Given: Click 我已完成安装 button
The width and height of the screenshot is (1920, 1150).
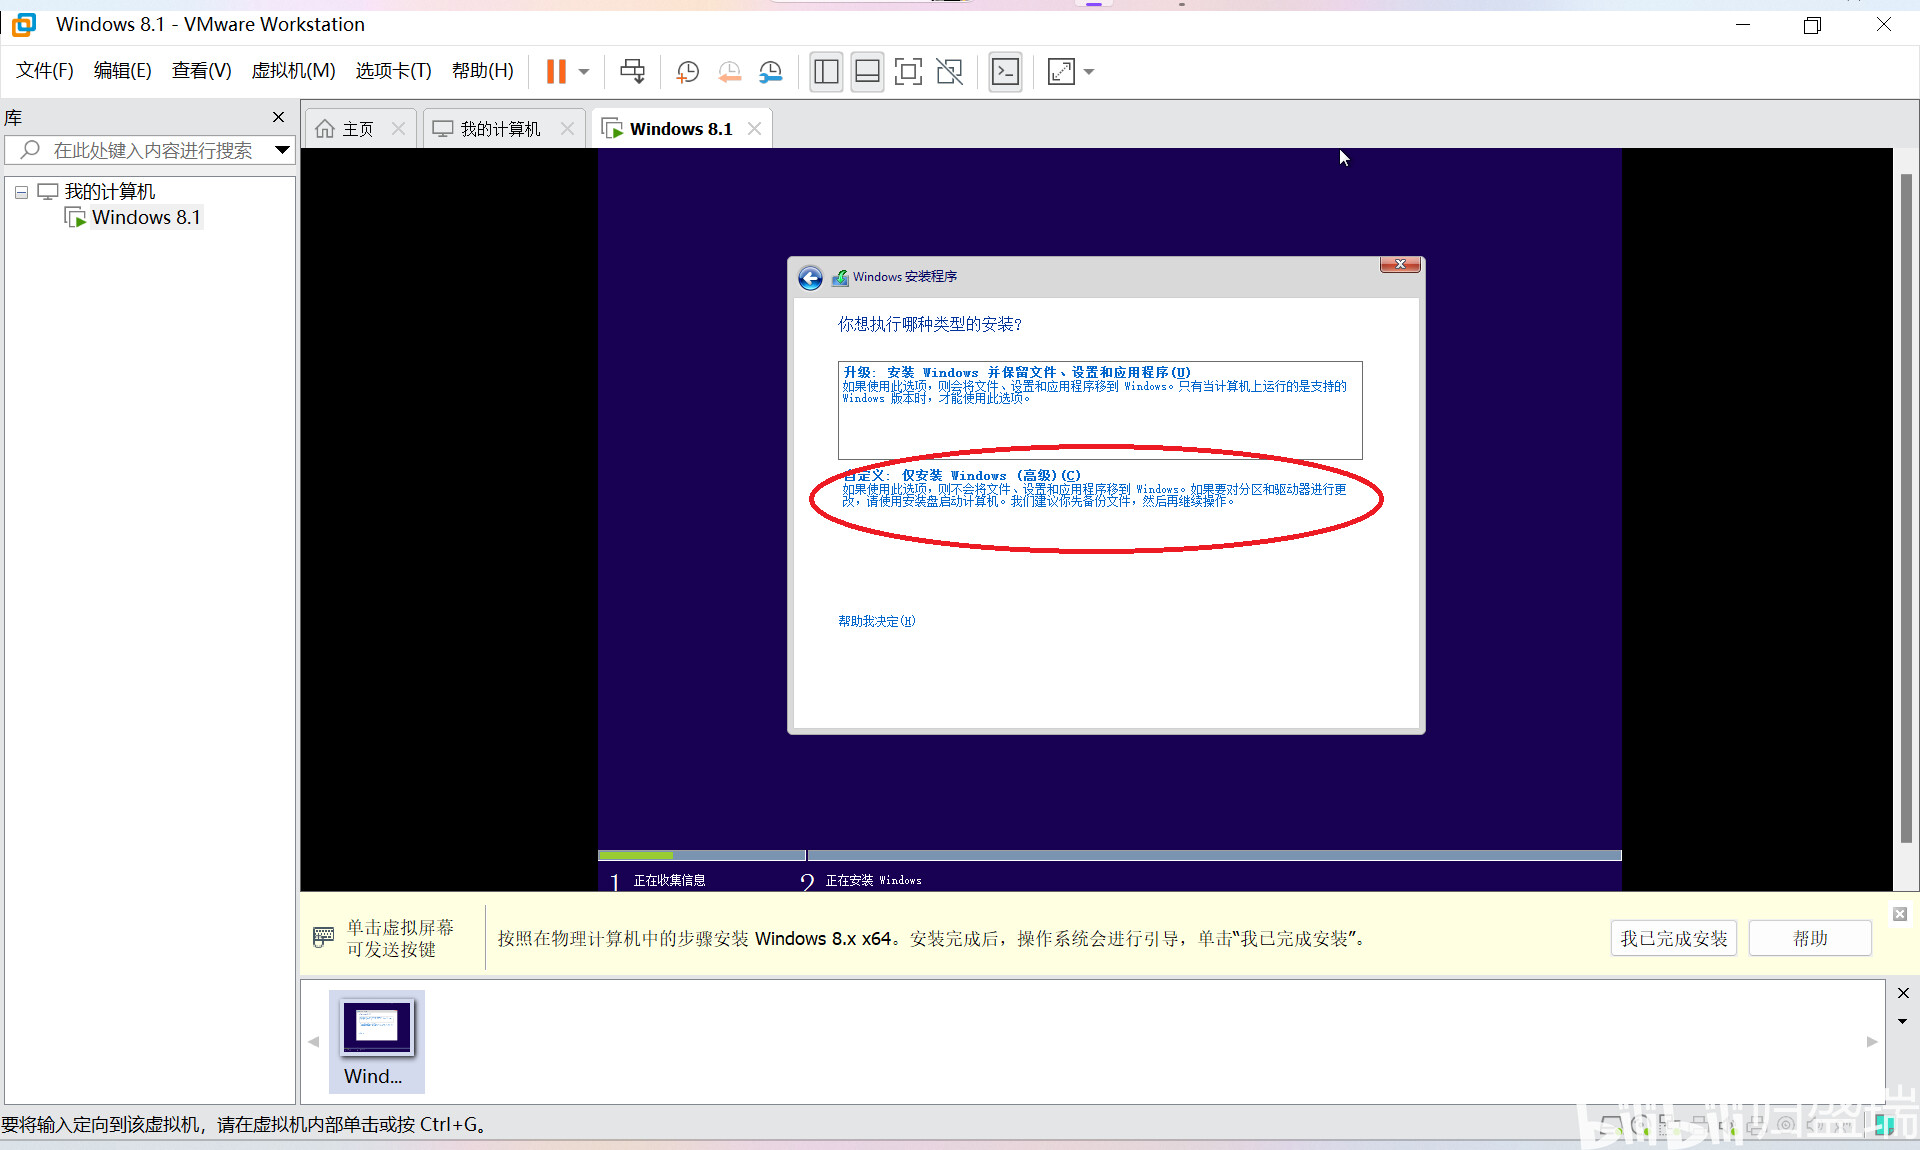Looking at the screenshot, I should tap(1673, 938).
